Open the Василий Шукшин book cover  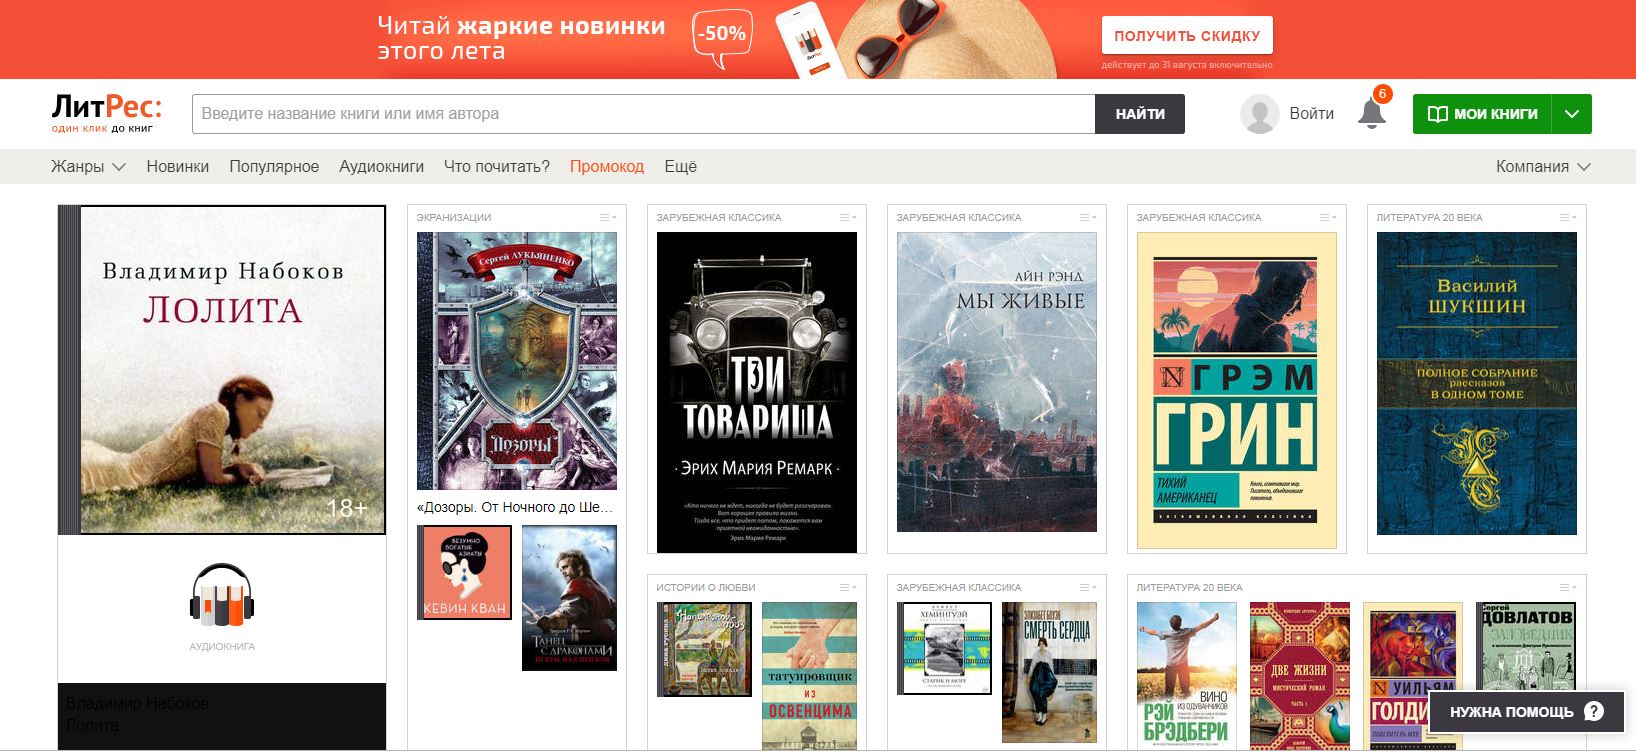1477,384
